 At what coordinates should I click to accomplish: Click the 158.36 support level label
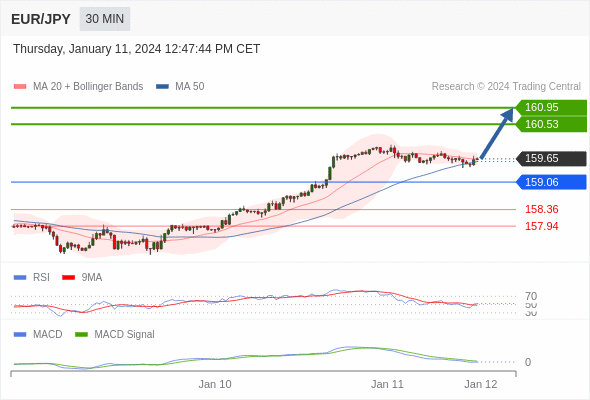point(541,209)
